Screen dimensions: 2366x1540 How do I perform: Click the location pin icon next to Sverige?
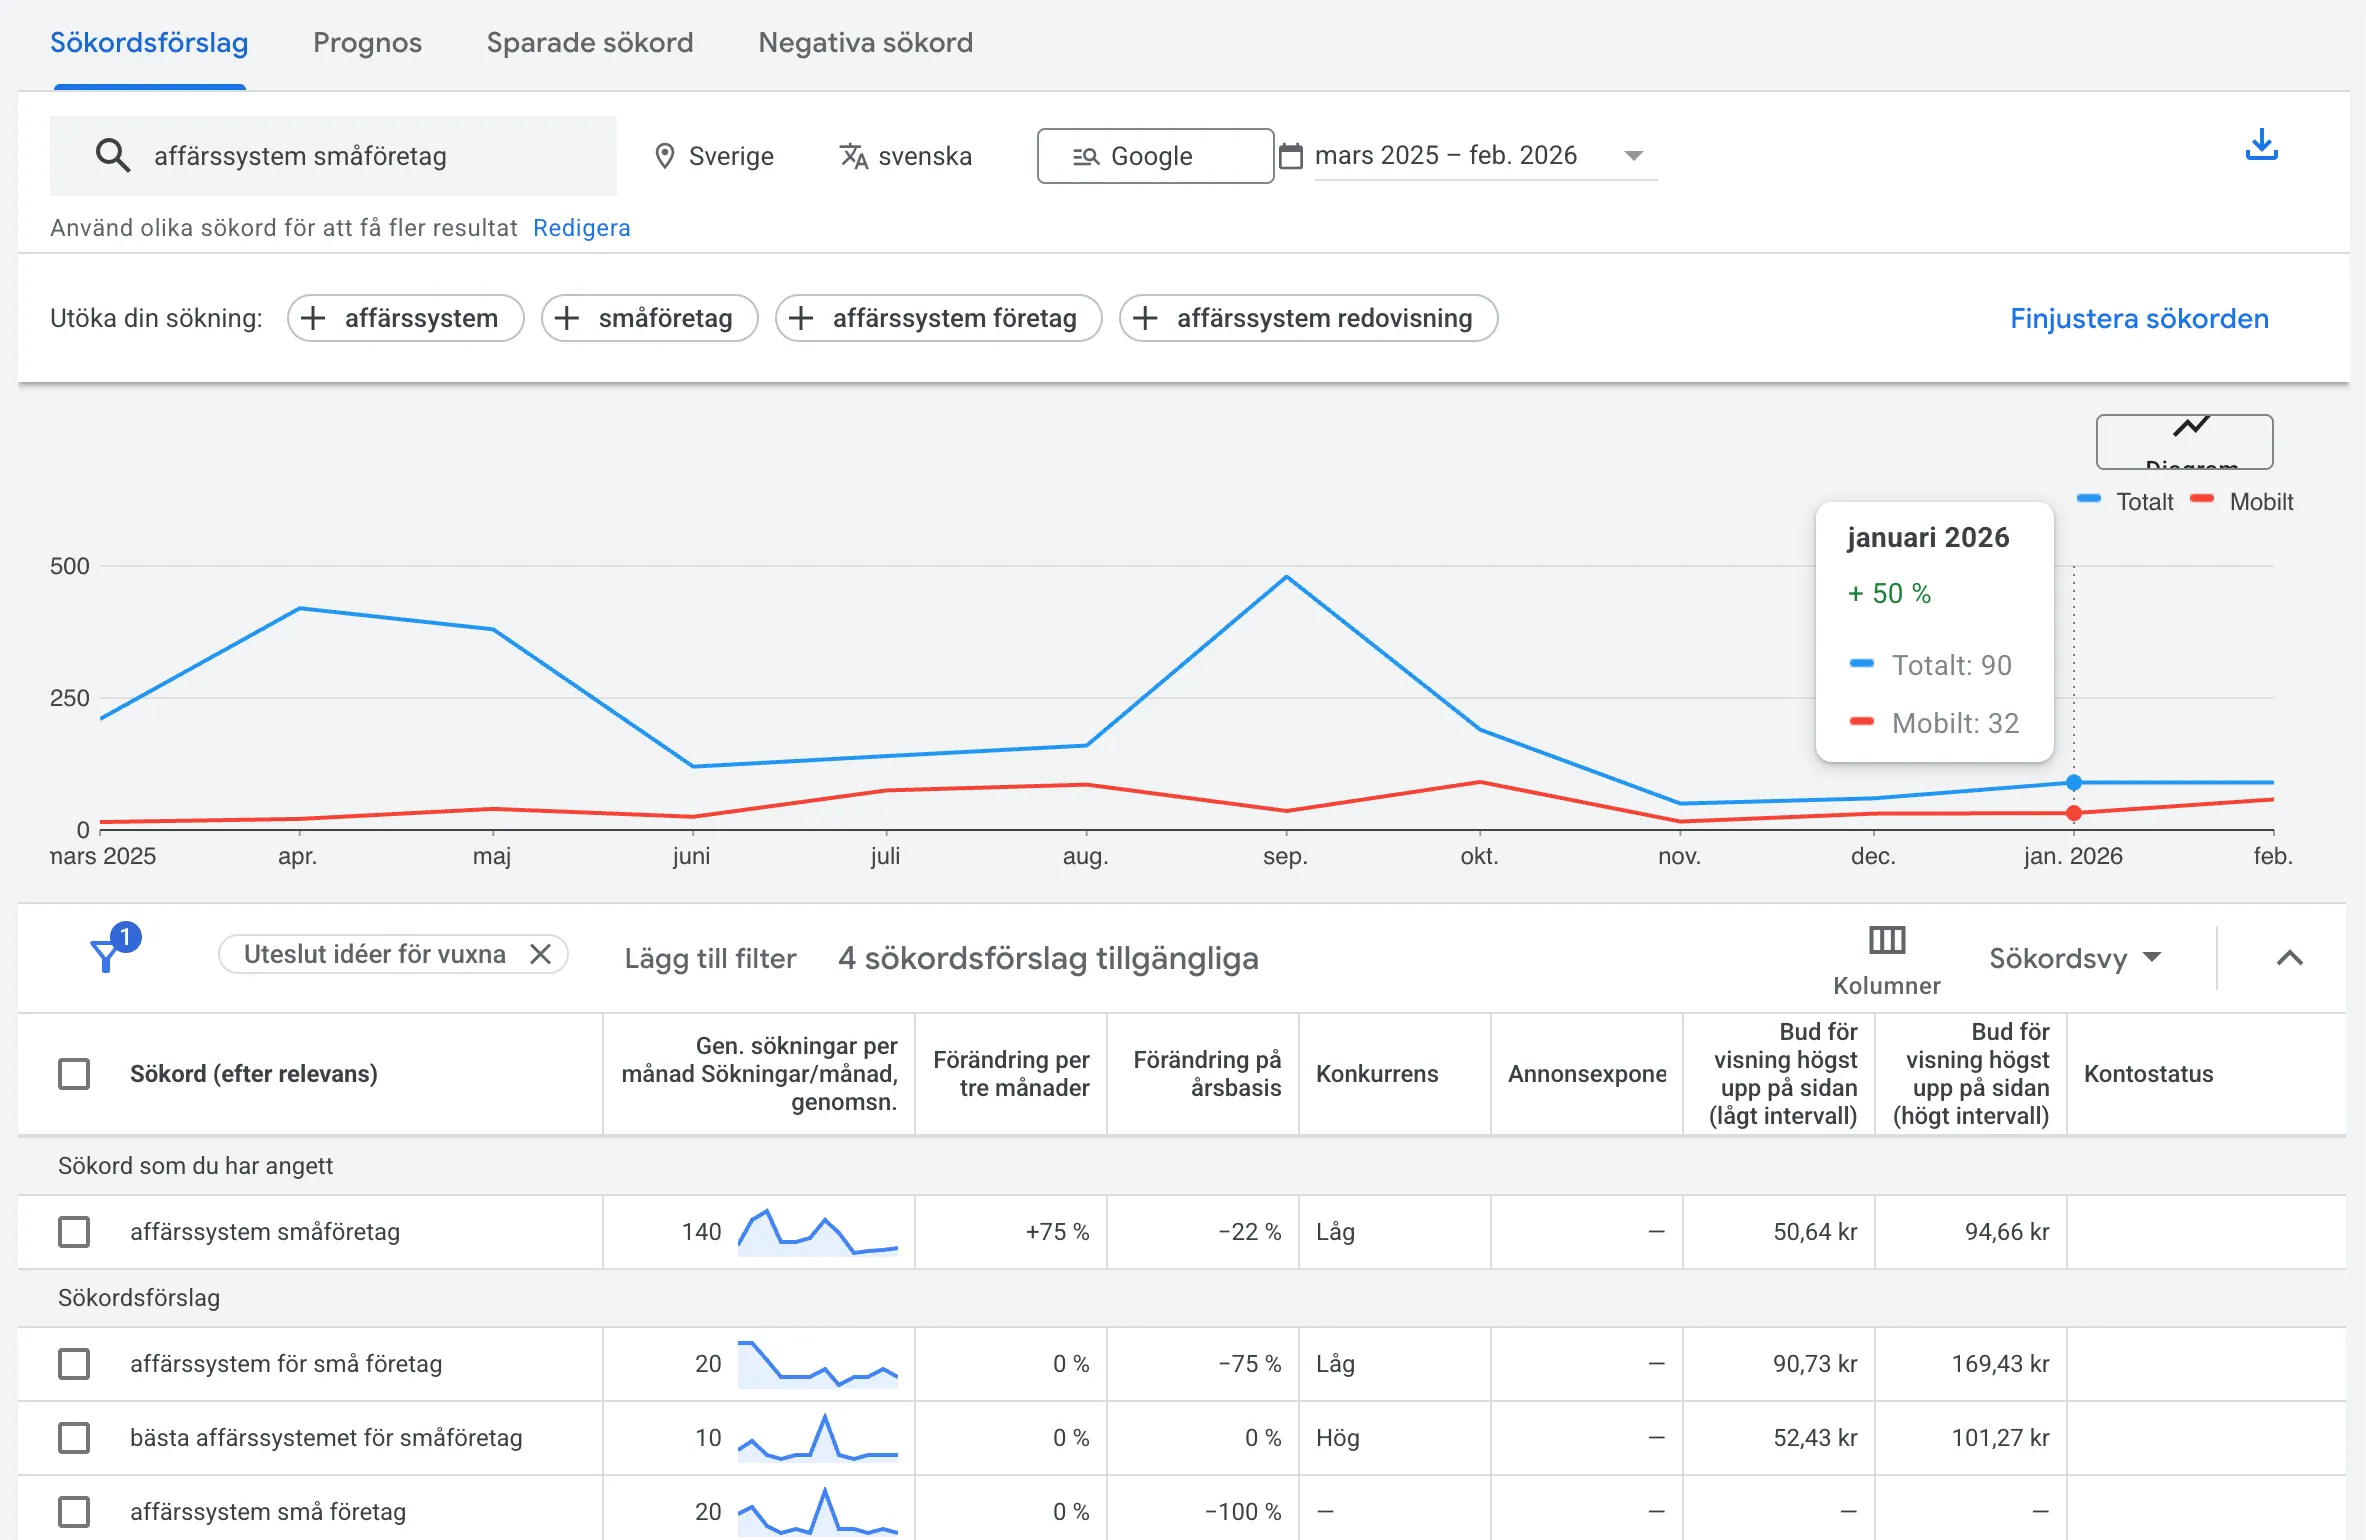(x=665, y=155)
